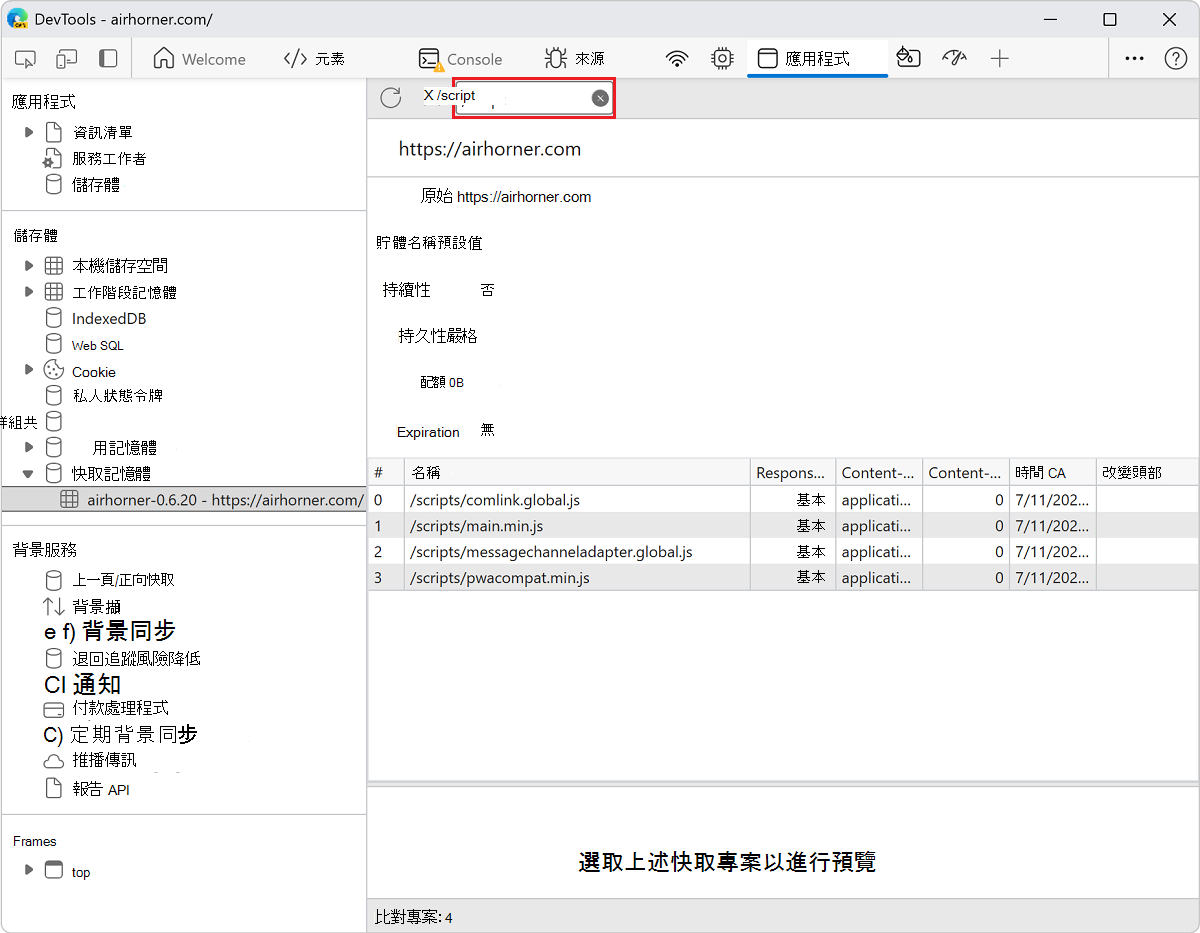Toggle device emulation icon
This screenshot has width=1200, height=933.
tap(67, 59)
